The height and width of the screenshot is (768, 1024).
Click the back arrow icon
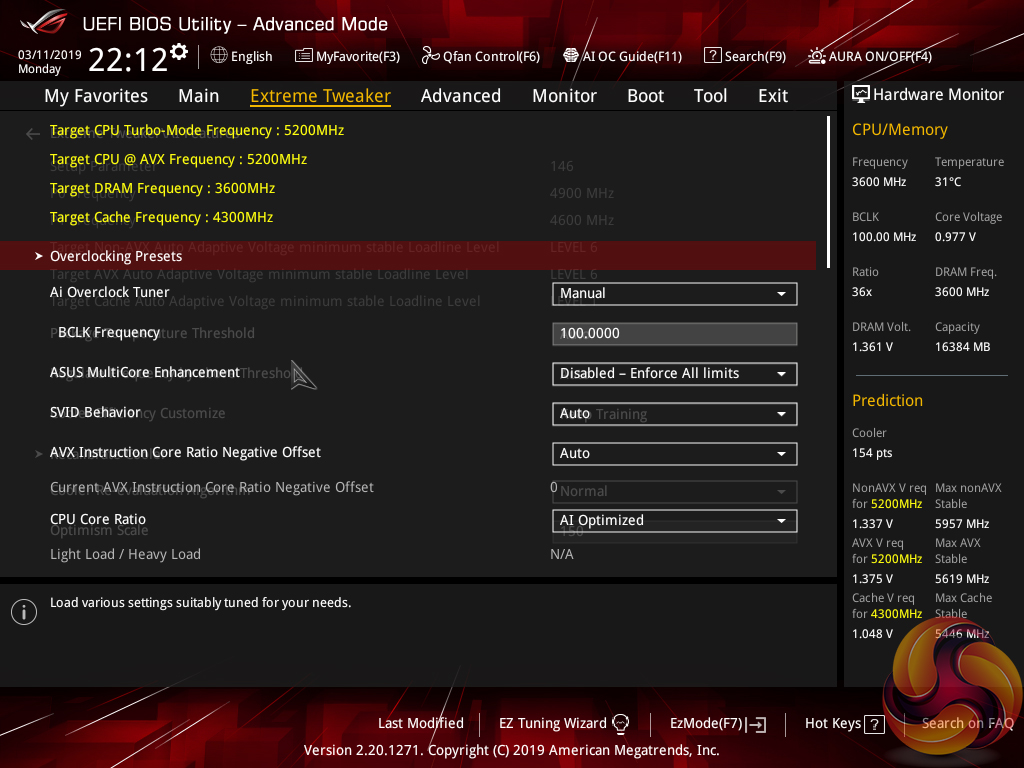pos(33,134)
